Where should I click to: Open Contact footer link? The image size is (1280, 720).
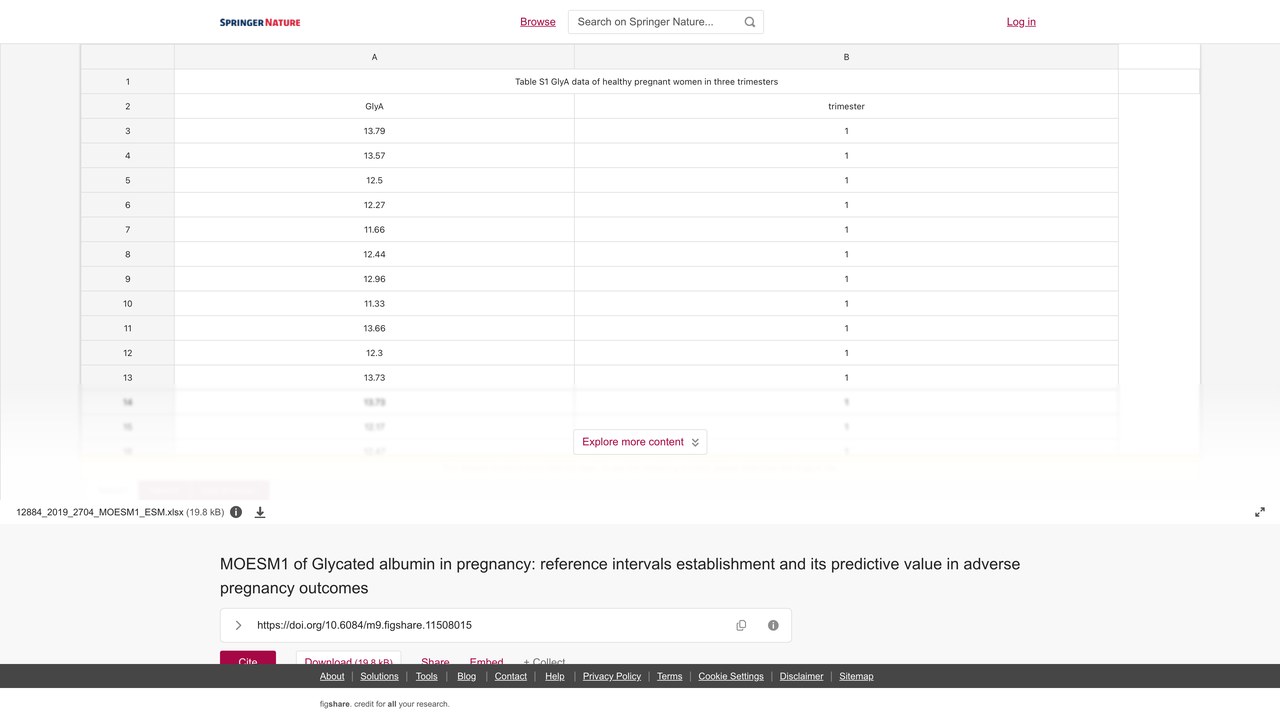pos(511,677)
